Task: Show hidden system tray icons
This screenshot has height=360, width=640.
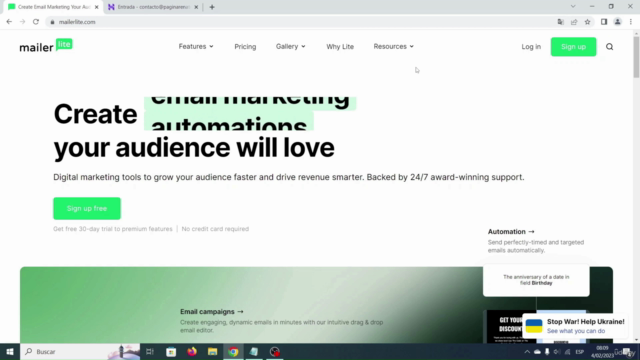Action: [527, 352]
